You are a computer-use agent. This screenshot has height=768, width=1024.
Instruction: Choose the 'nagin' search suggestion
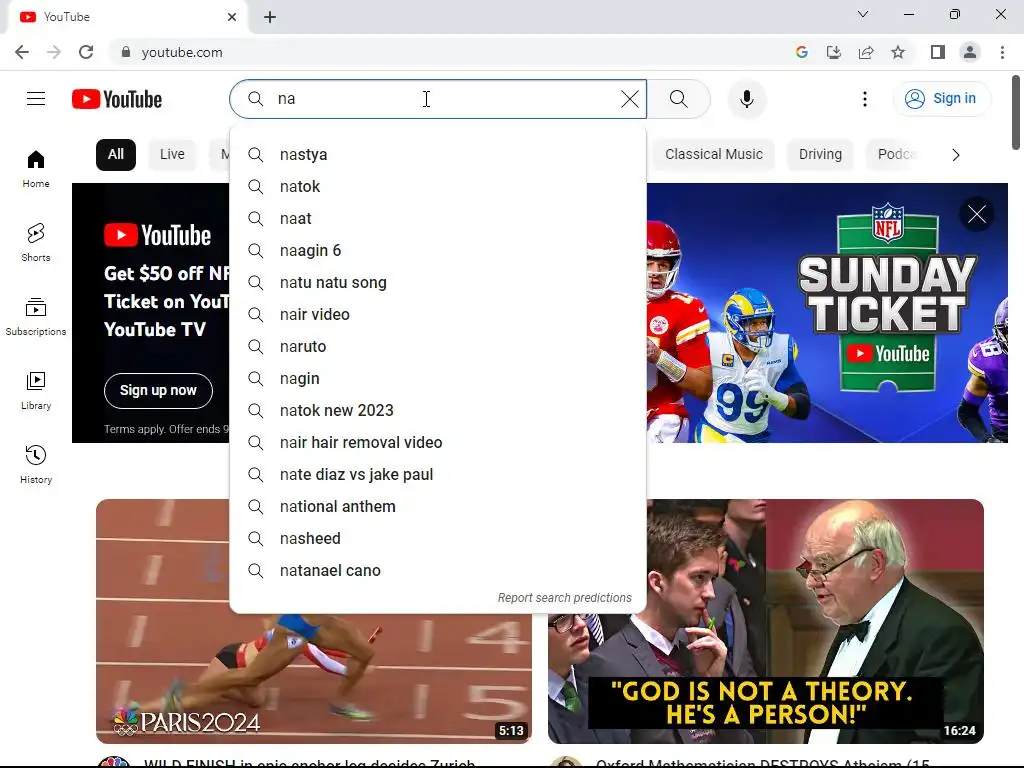point(438,379)
